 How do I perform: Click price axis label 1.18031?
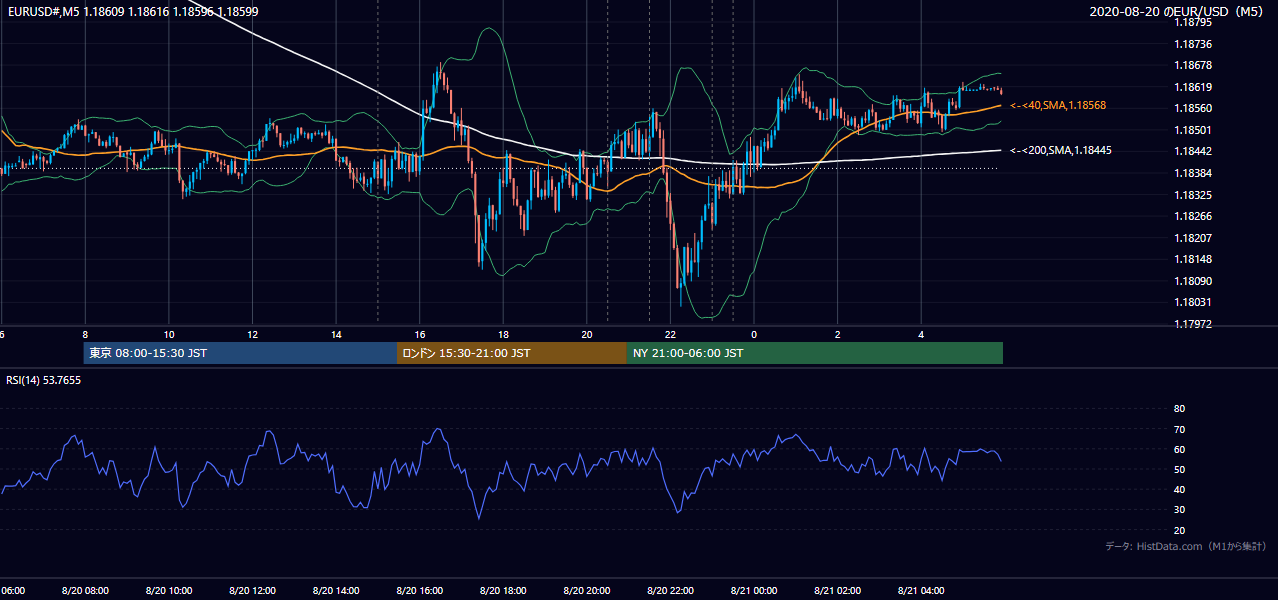pyautogui.click(x=1193, y=302)
